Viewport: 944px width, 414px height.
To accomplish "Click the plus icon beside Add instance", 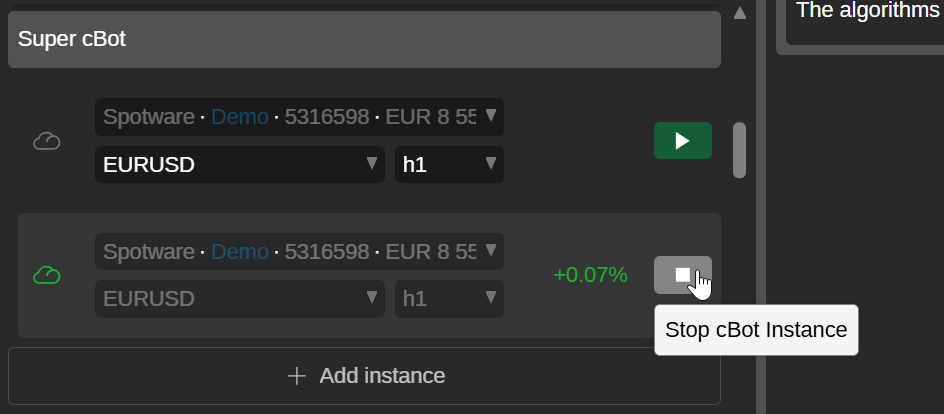I will click(x=296, y=376).
